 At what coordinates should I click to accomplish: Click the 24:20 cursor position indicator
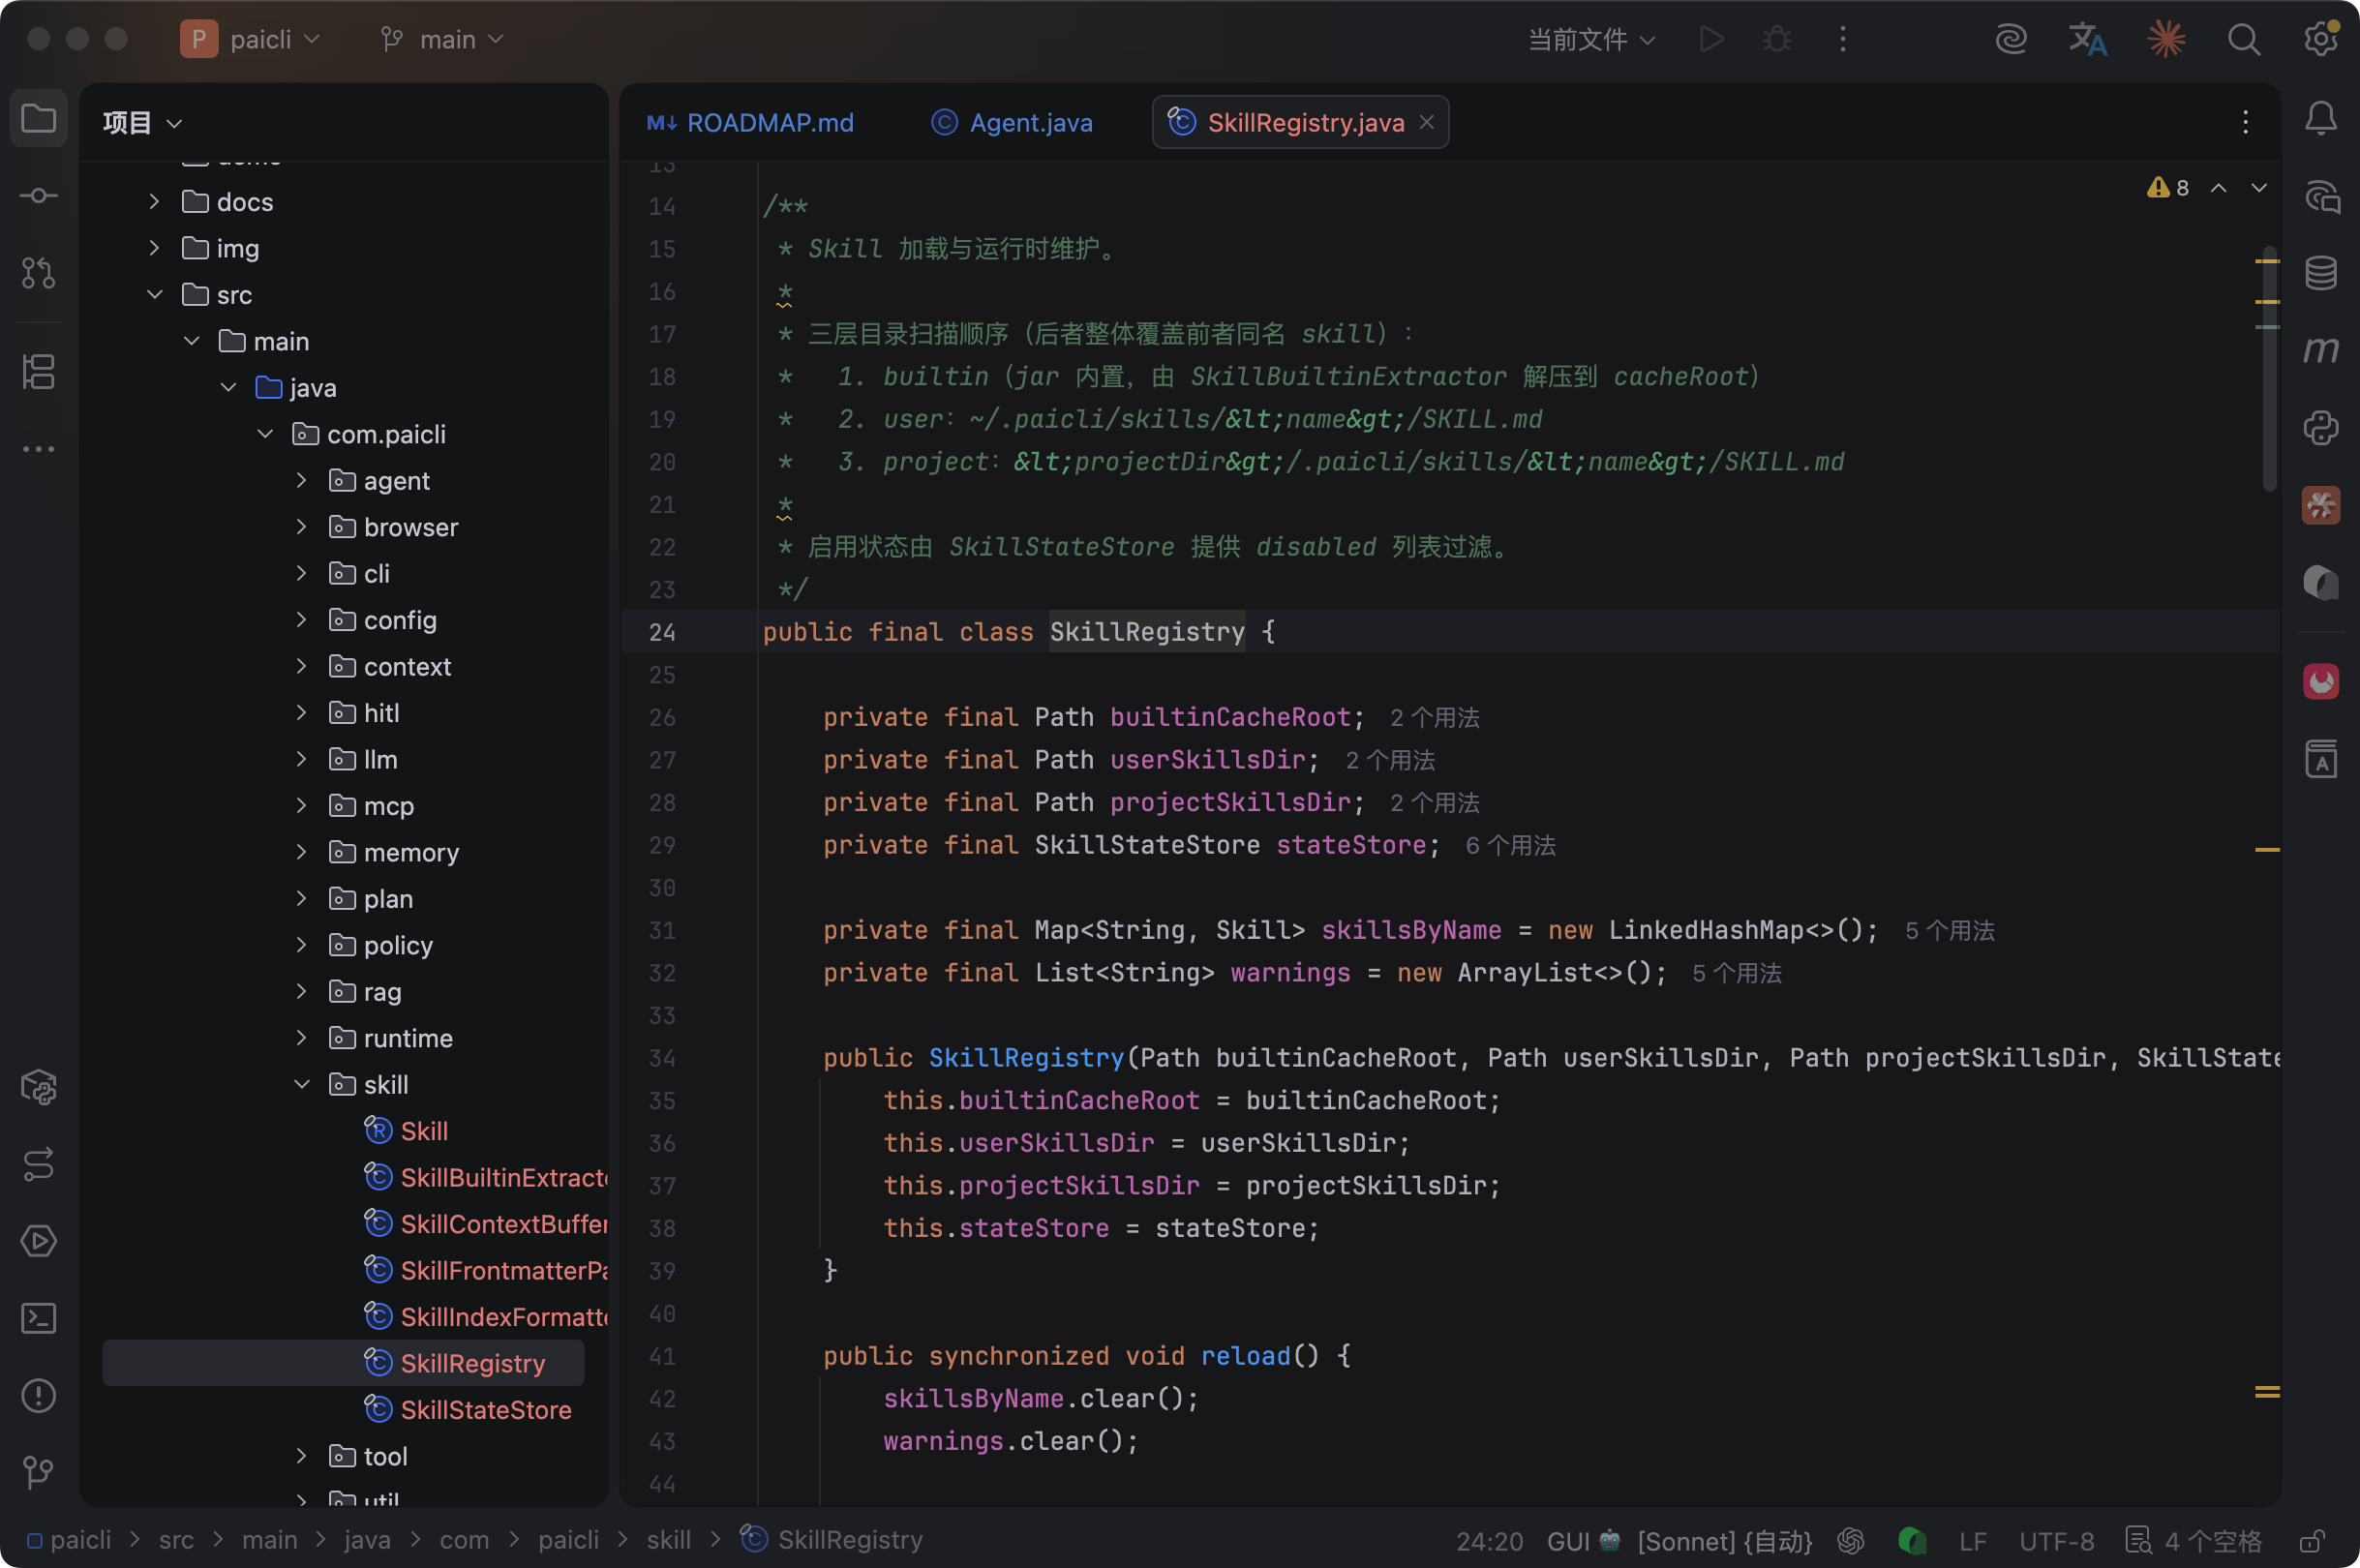[x=1489, y=1541]
